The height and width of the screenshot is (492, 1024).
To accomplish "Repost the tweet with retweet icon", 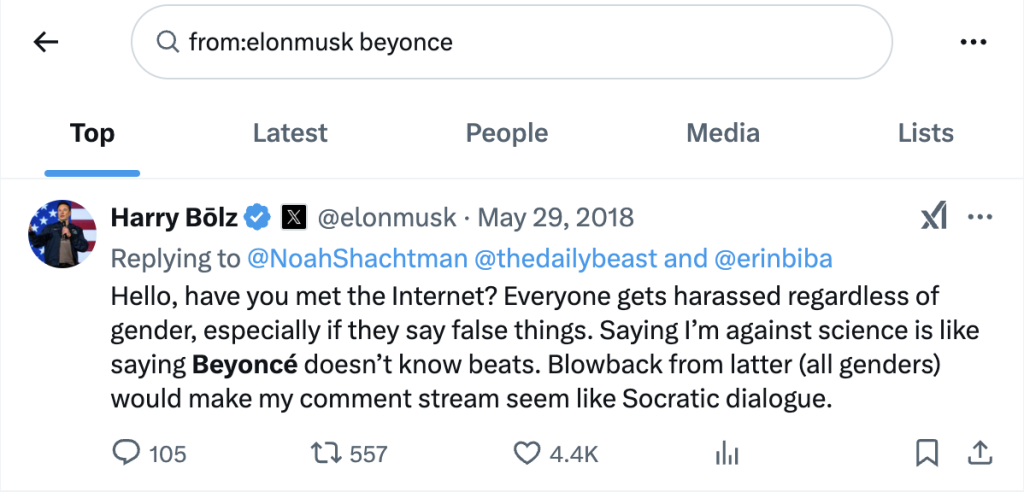I will point(324,453).
